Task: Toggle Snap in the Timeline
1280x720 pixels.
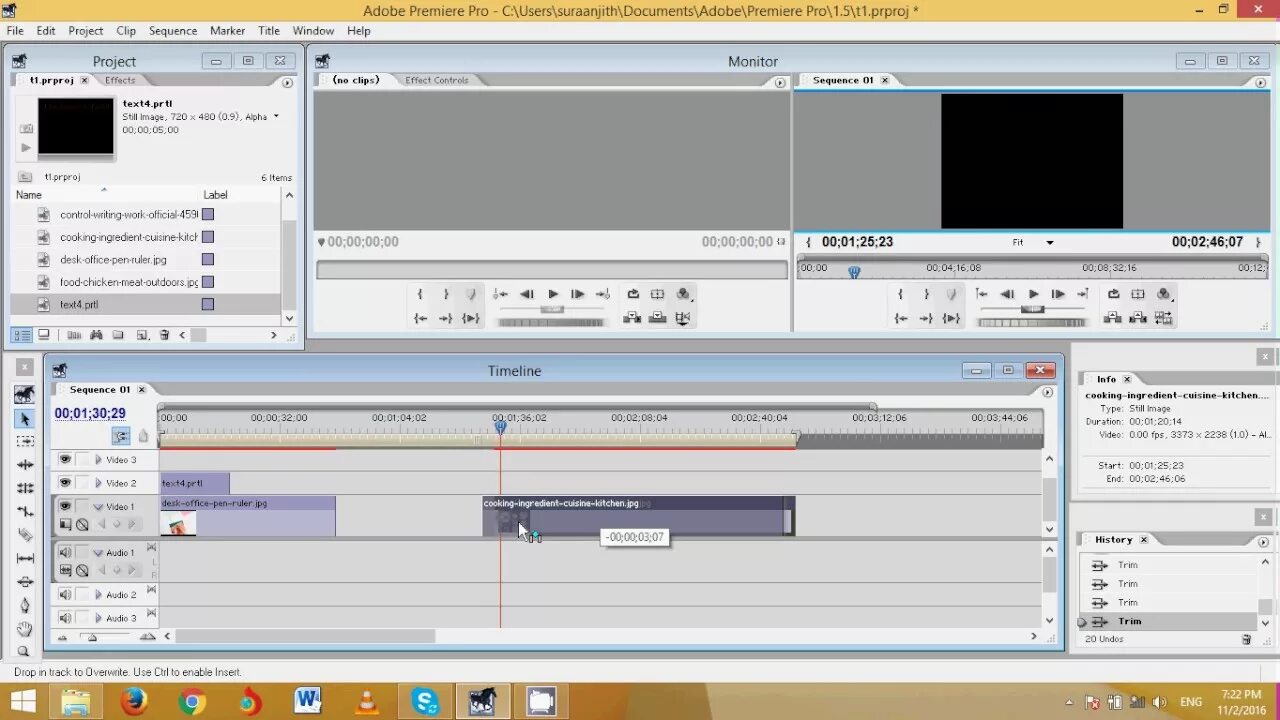Action: tap(120, 436)
